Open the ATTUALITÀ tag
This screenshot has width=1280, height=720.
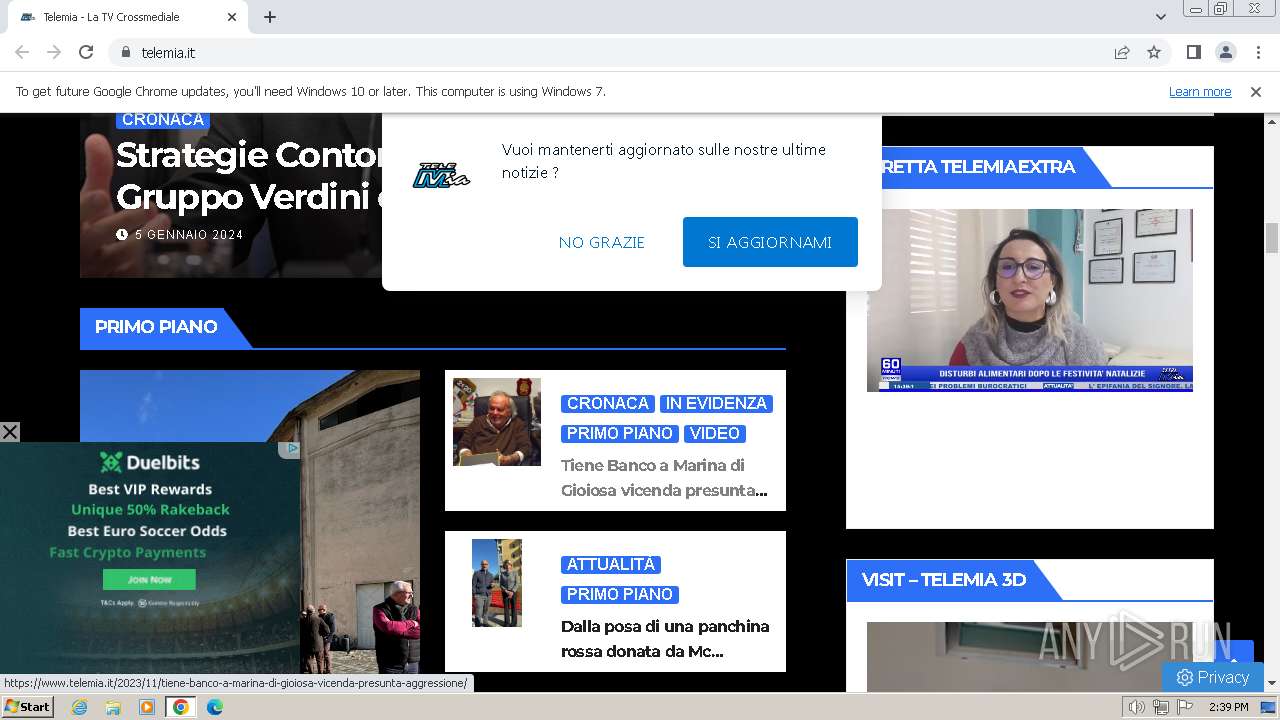point(611,565)
